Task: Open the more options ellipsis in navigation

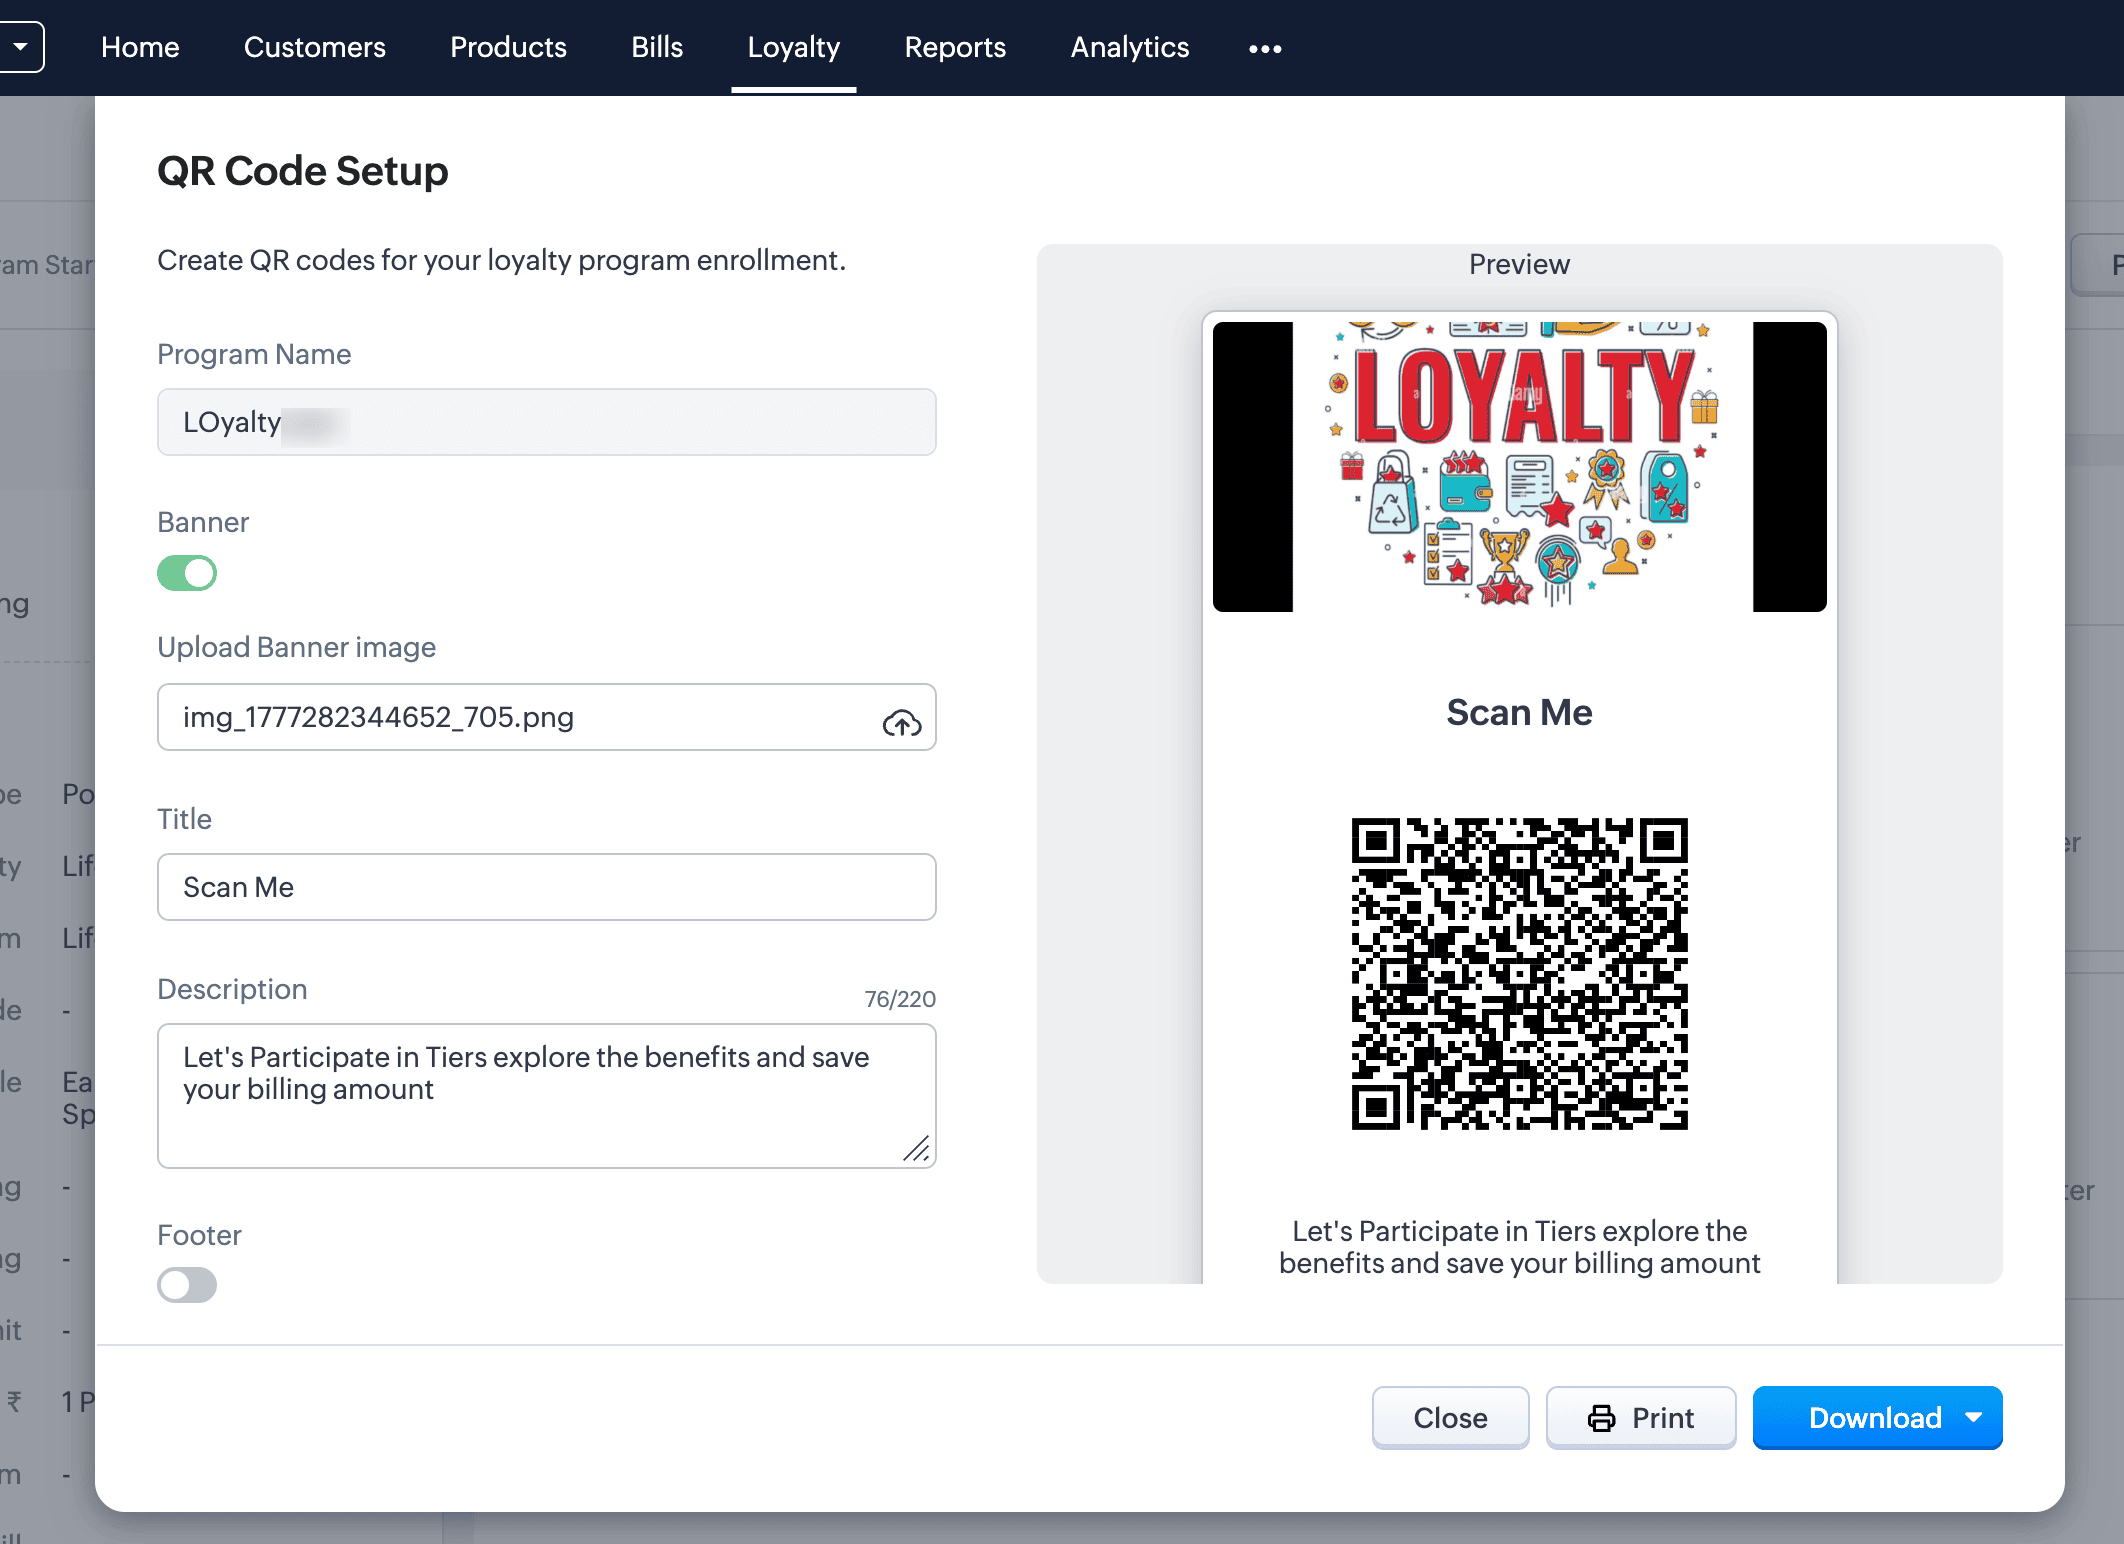Action: tap(1265, 48)
